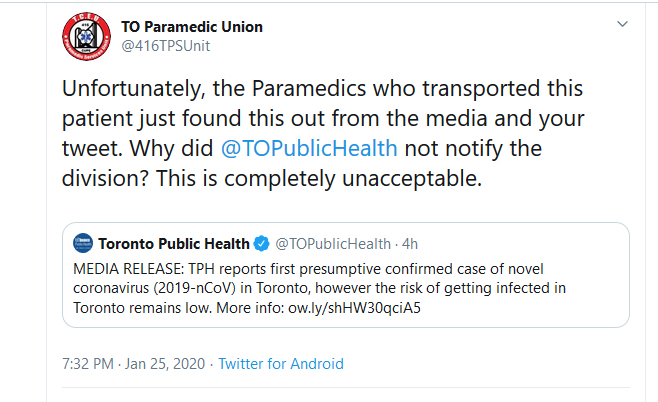
Task: Open the Twitter for Android source link
Action: 281,364
